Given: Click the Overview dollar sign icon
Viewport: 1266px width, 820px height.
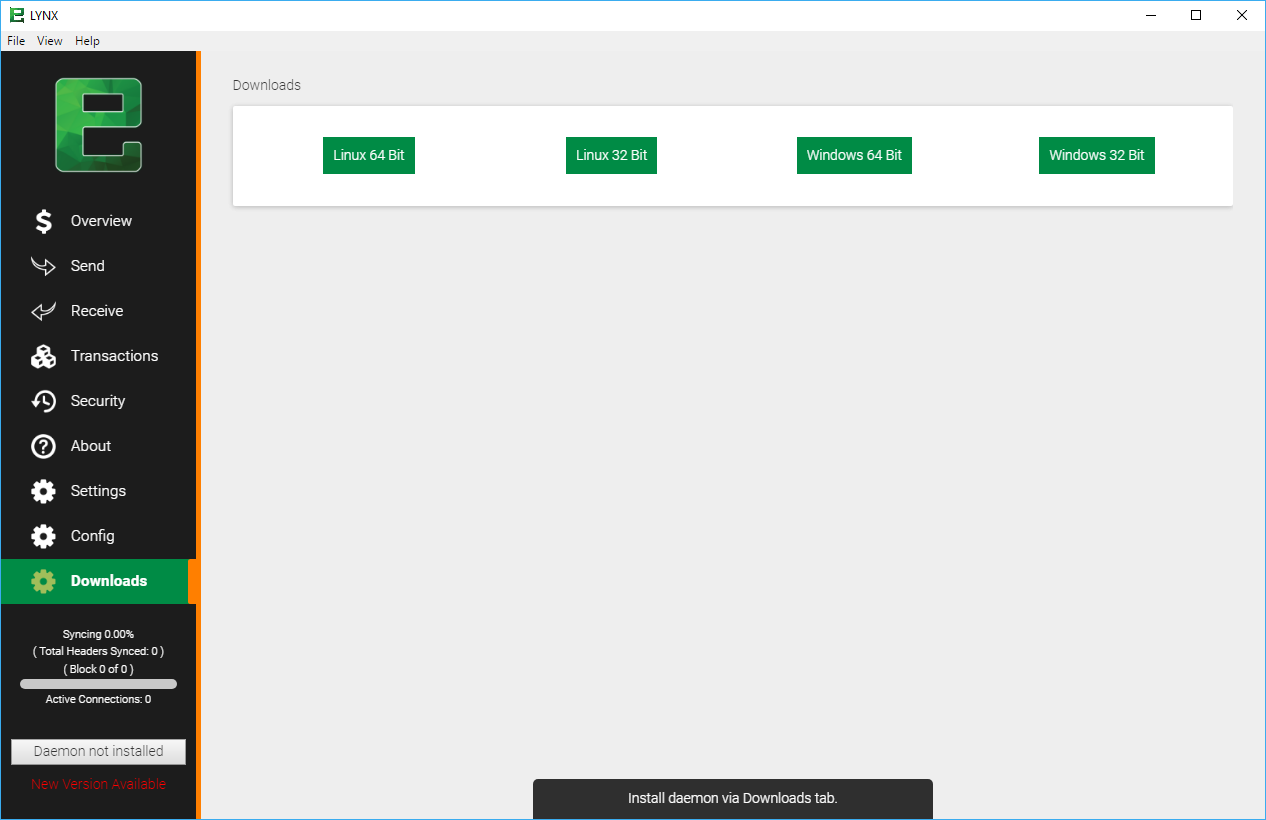Looking at the screenshot, I should pyautogui.click(x=43, y=221).
